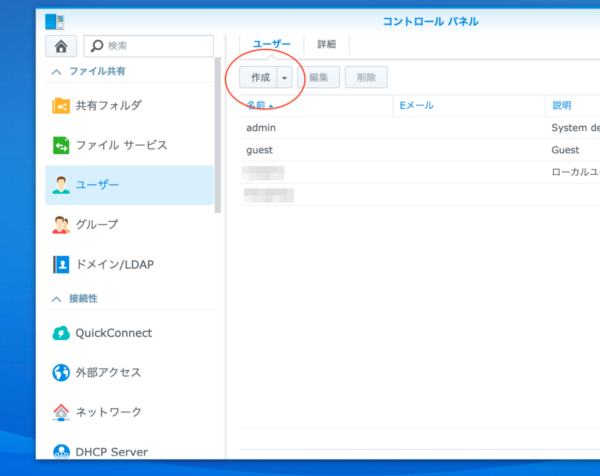600x476 pixels.
Task: Collapse the 接続性 section
Action: coord(57,299)
